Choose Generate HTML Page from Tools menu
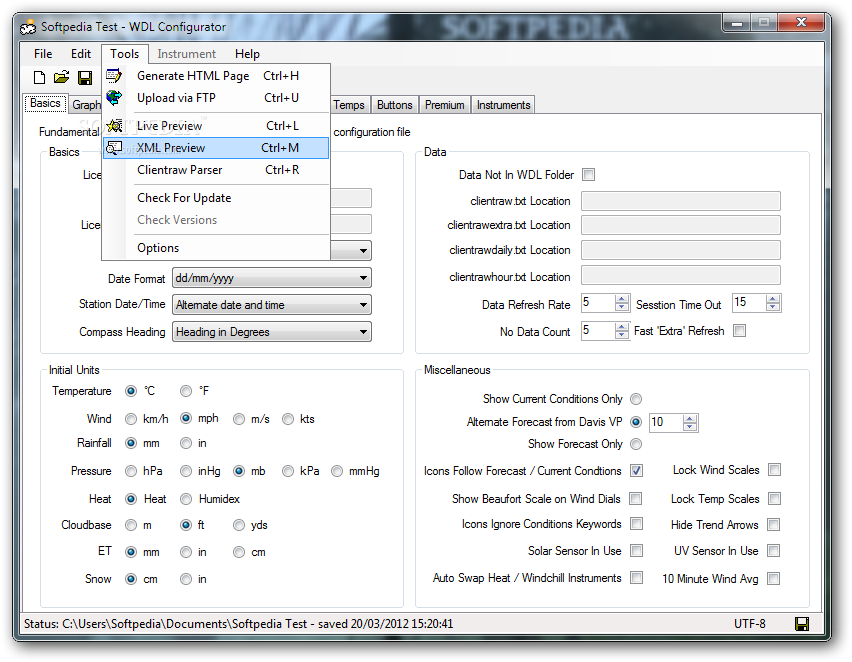Viewport: 852px width, 662px height. click(x=217, y=76)
